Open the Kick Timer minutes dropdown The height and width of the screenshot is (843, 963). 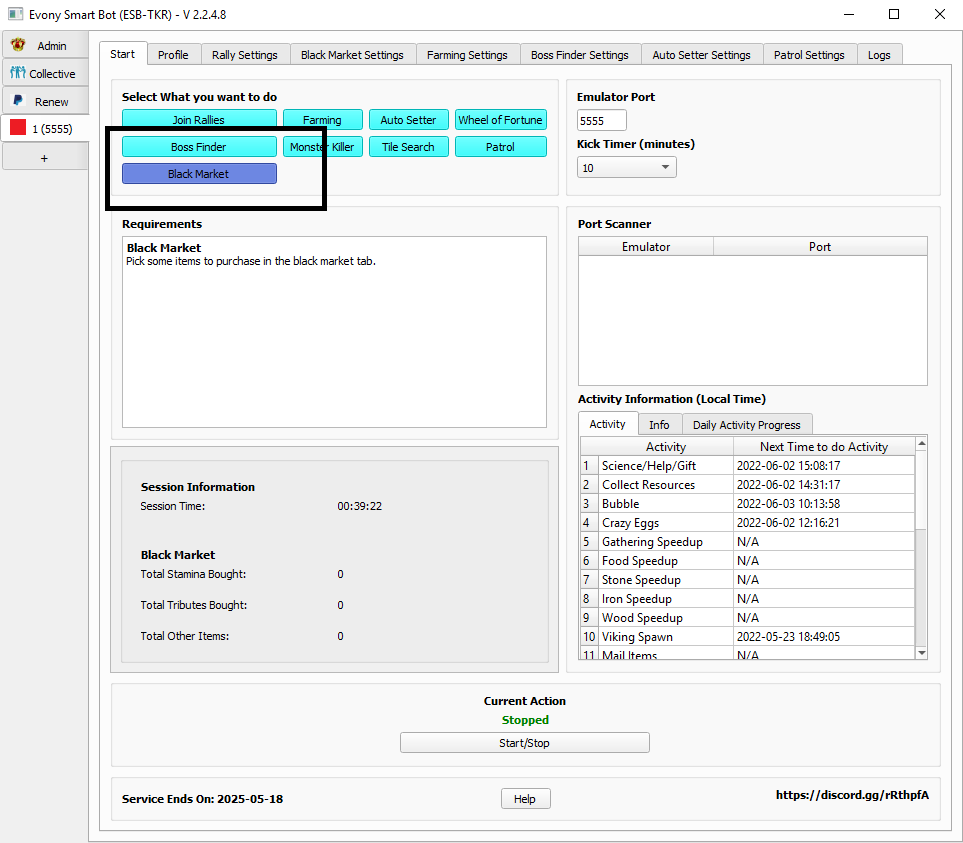[626, 168]
